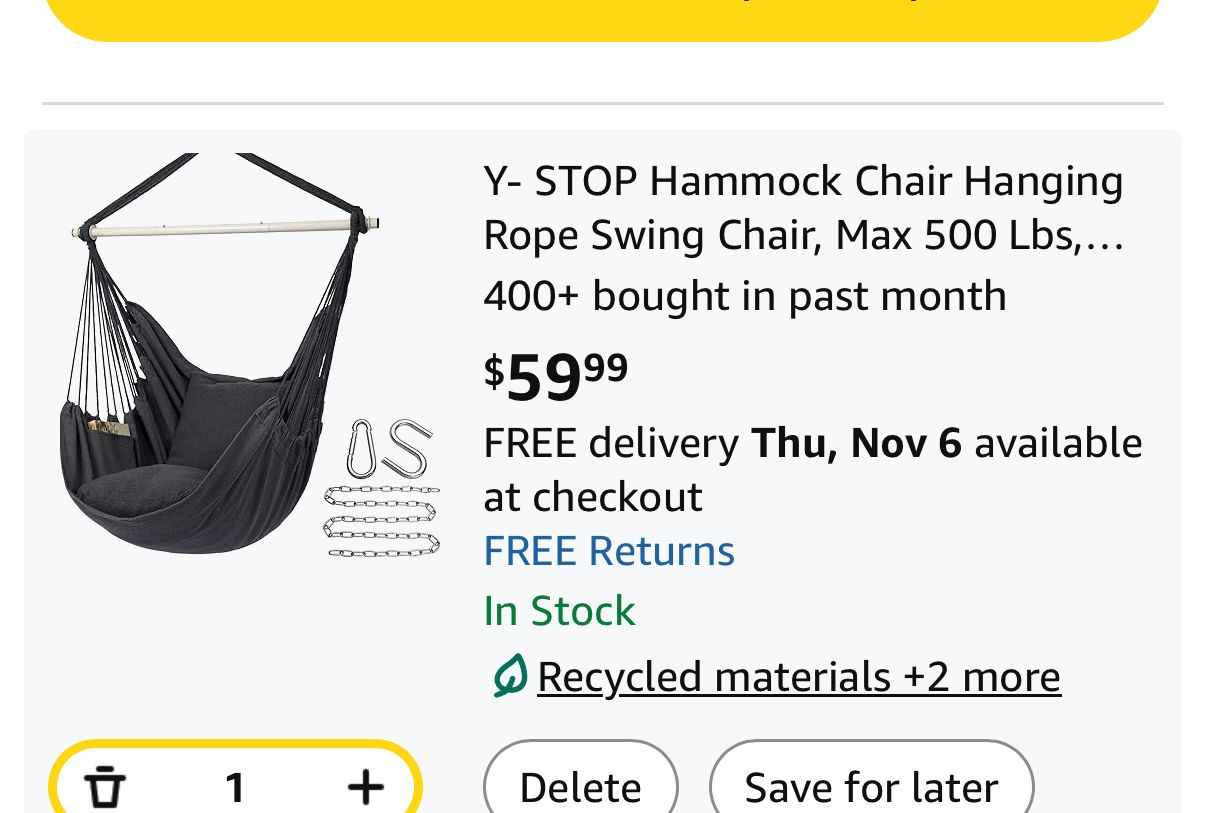Image resolution: width=1206 pixels, height=813 pixels.
Task: Click the $59.99 price
Action: point(556,376)
